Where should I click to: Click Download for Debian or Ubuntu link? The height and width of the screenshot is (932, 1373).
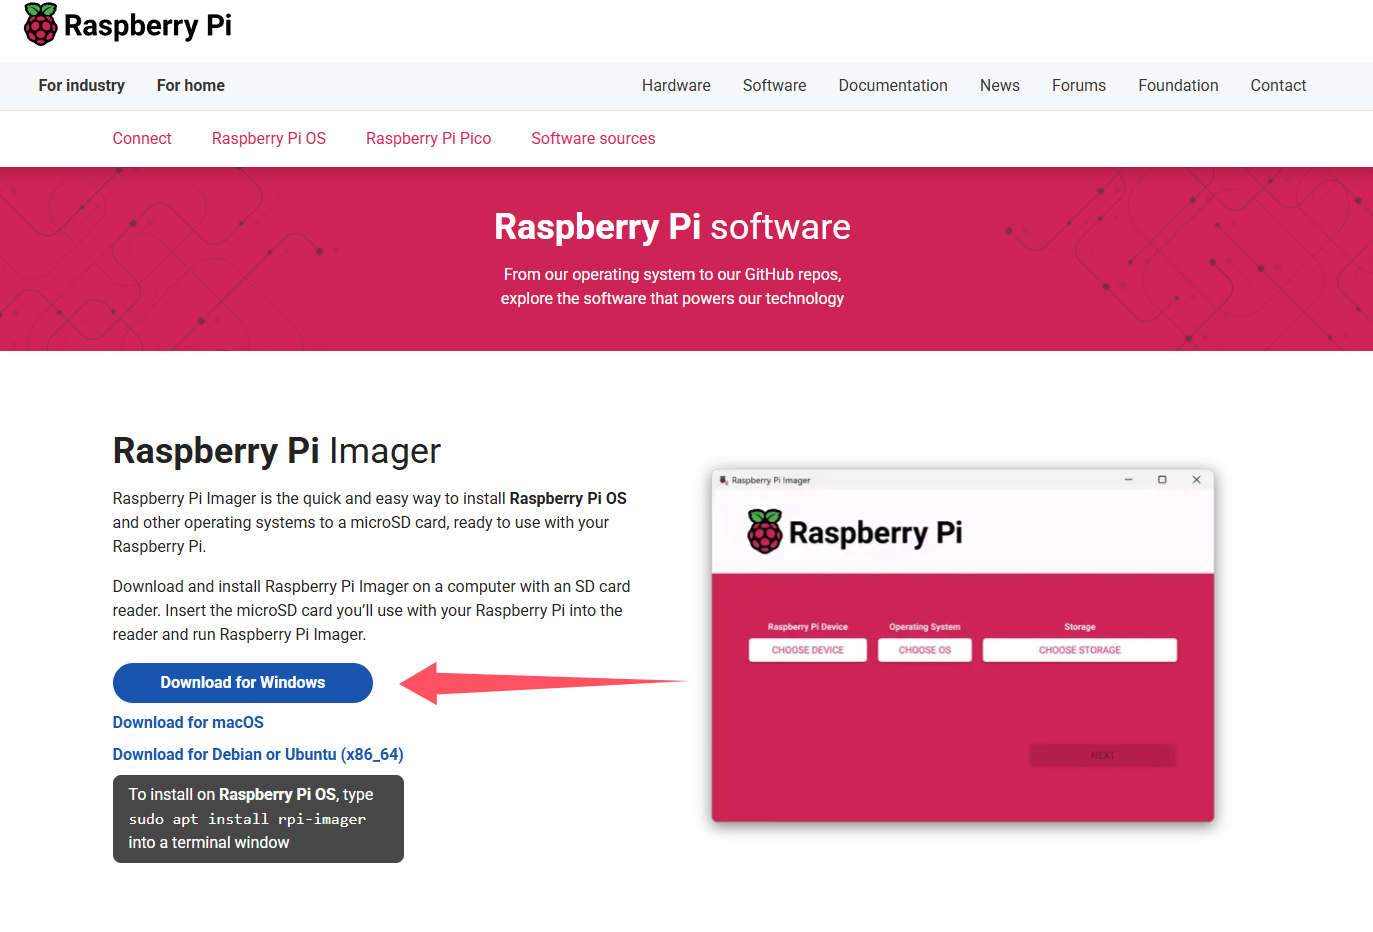click(x=258, y=754)
